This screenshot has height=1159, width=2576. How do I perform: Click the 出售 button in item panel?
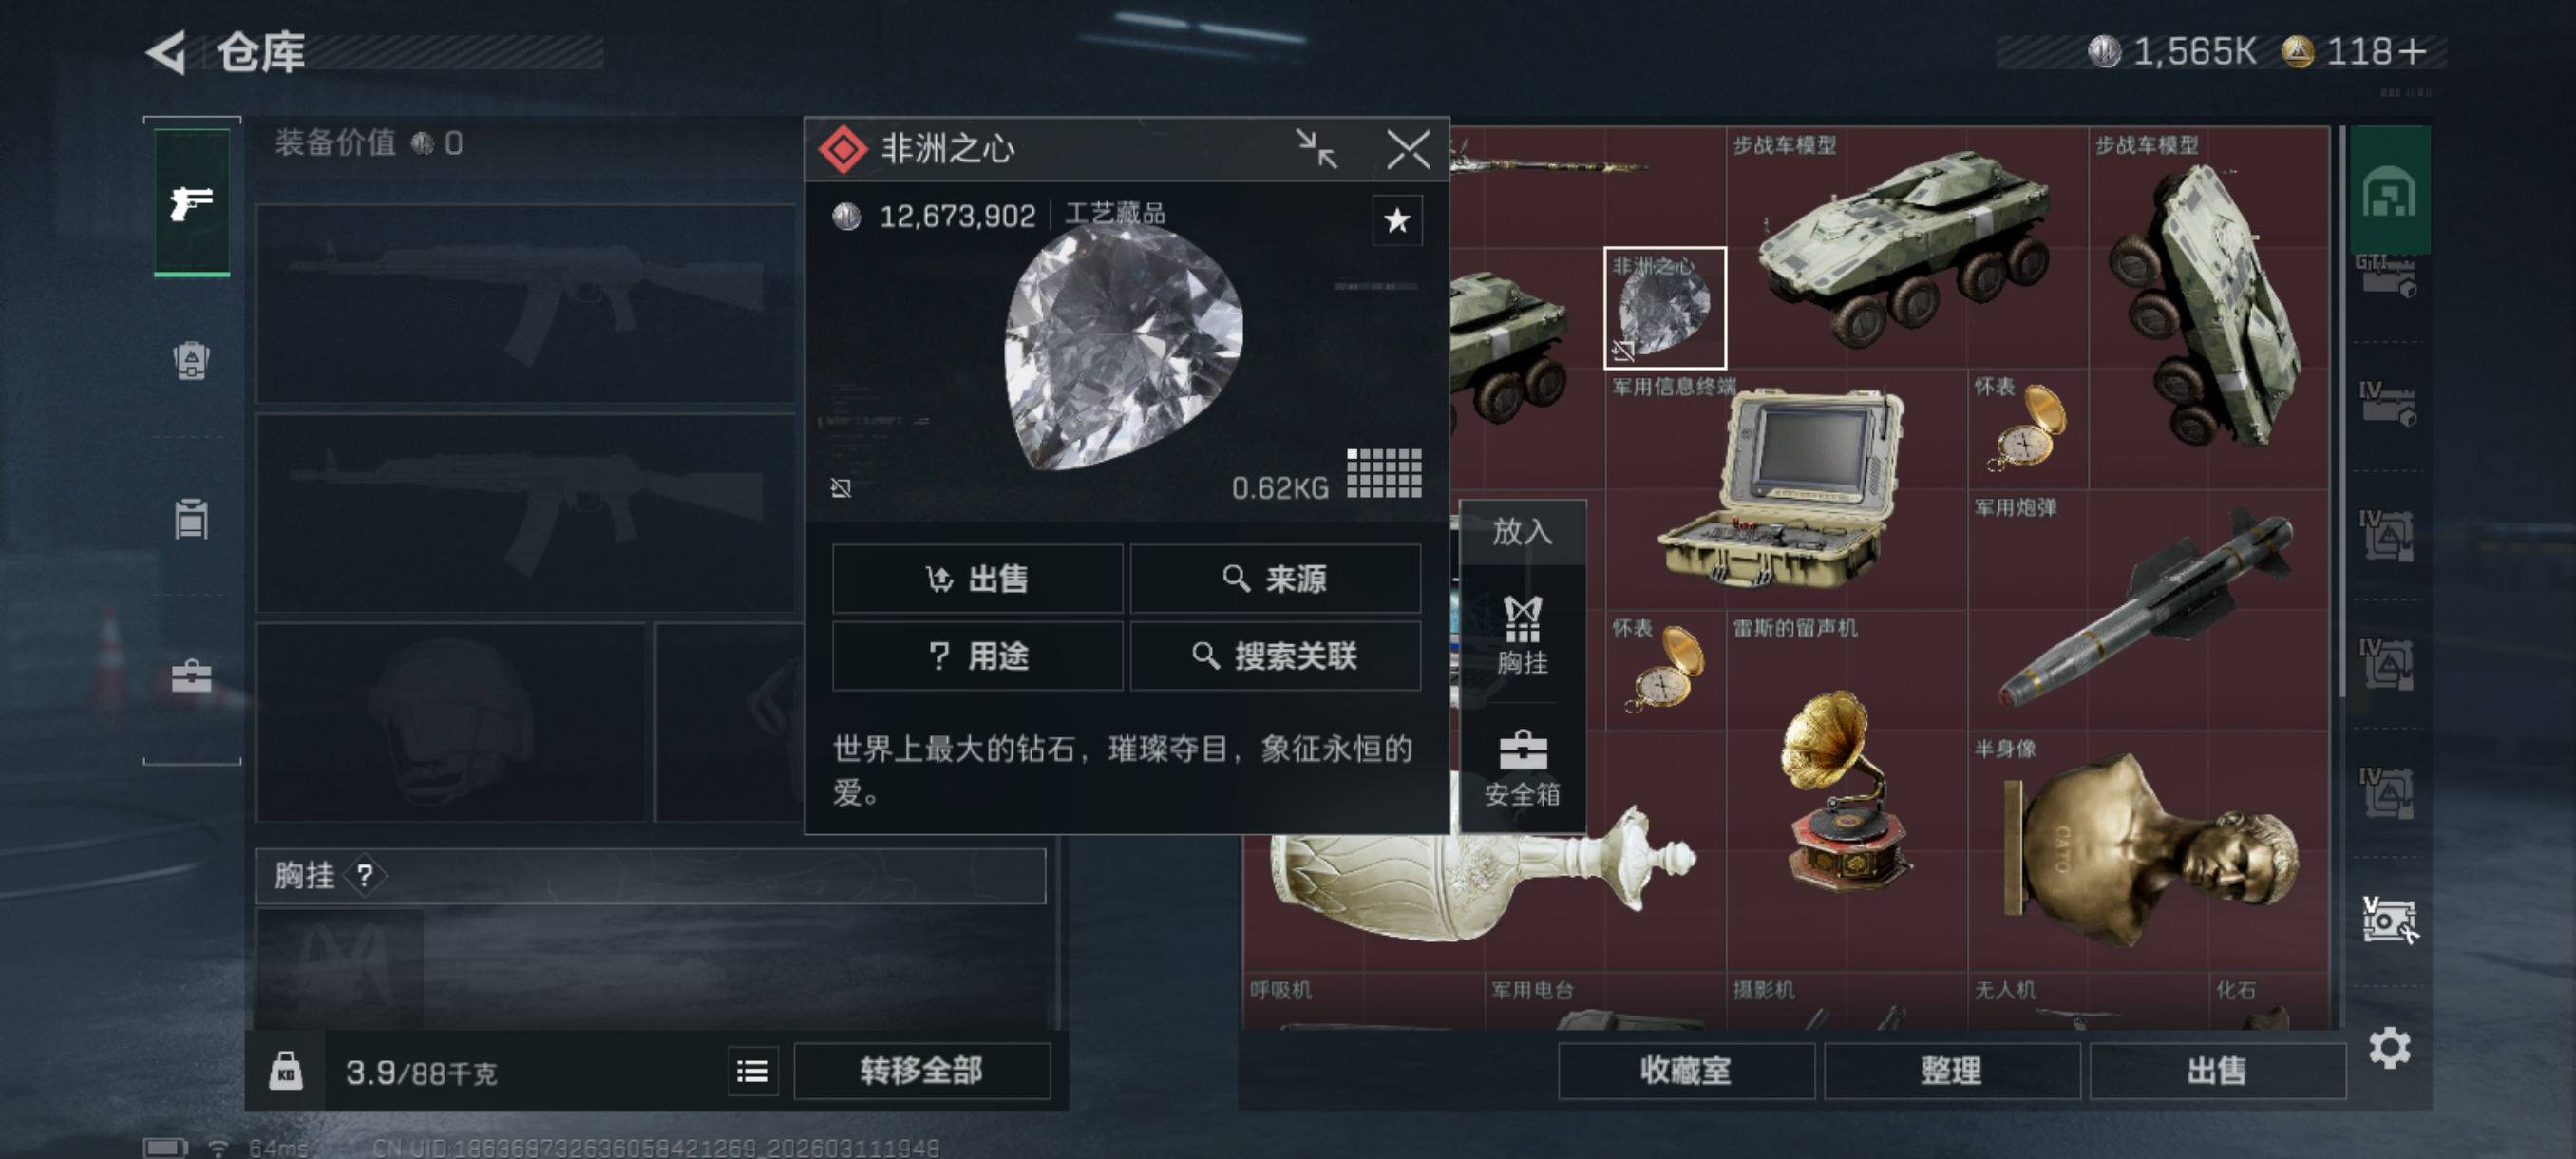click(x=977, y=578)
